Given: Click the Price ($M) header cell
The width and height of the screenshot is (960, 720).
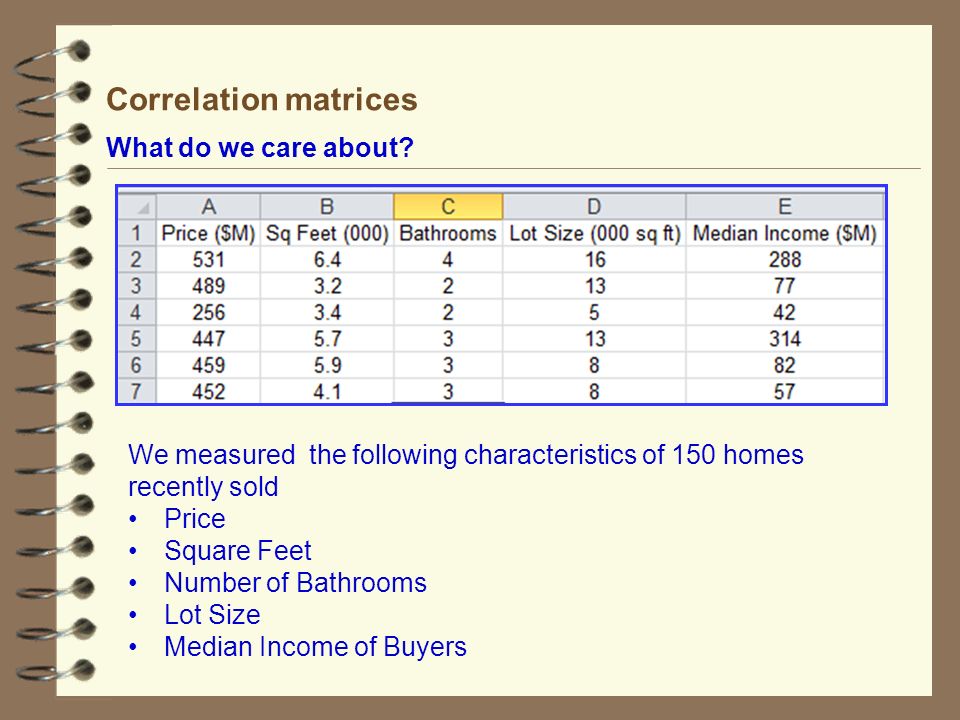Looking at the screenshot, I should [209, 233].
